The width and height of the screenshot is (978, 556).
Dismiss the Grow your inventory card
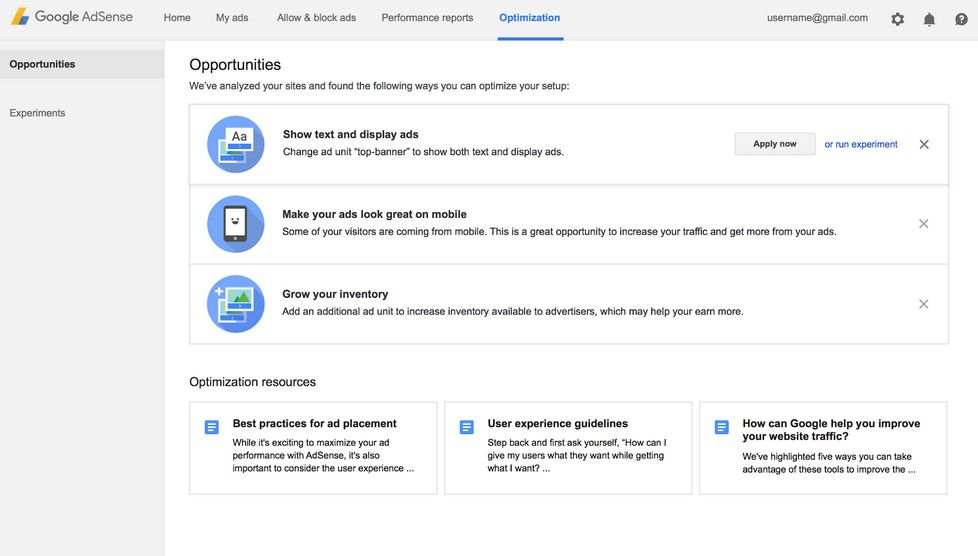tap(924, 304)
